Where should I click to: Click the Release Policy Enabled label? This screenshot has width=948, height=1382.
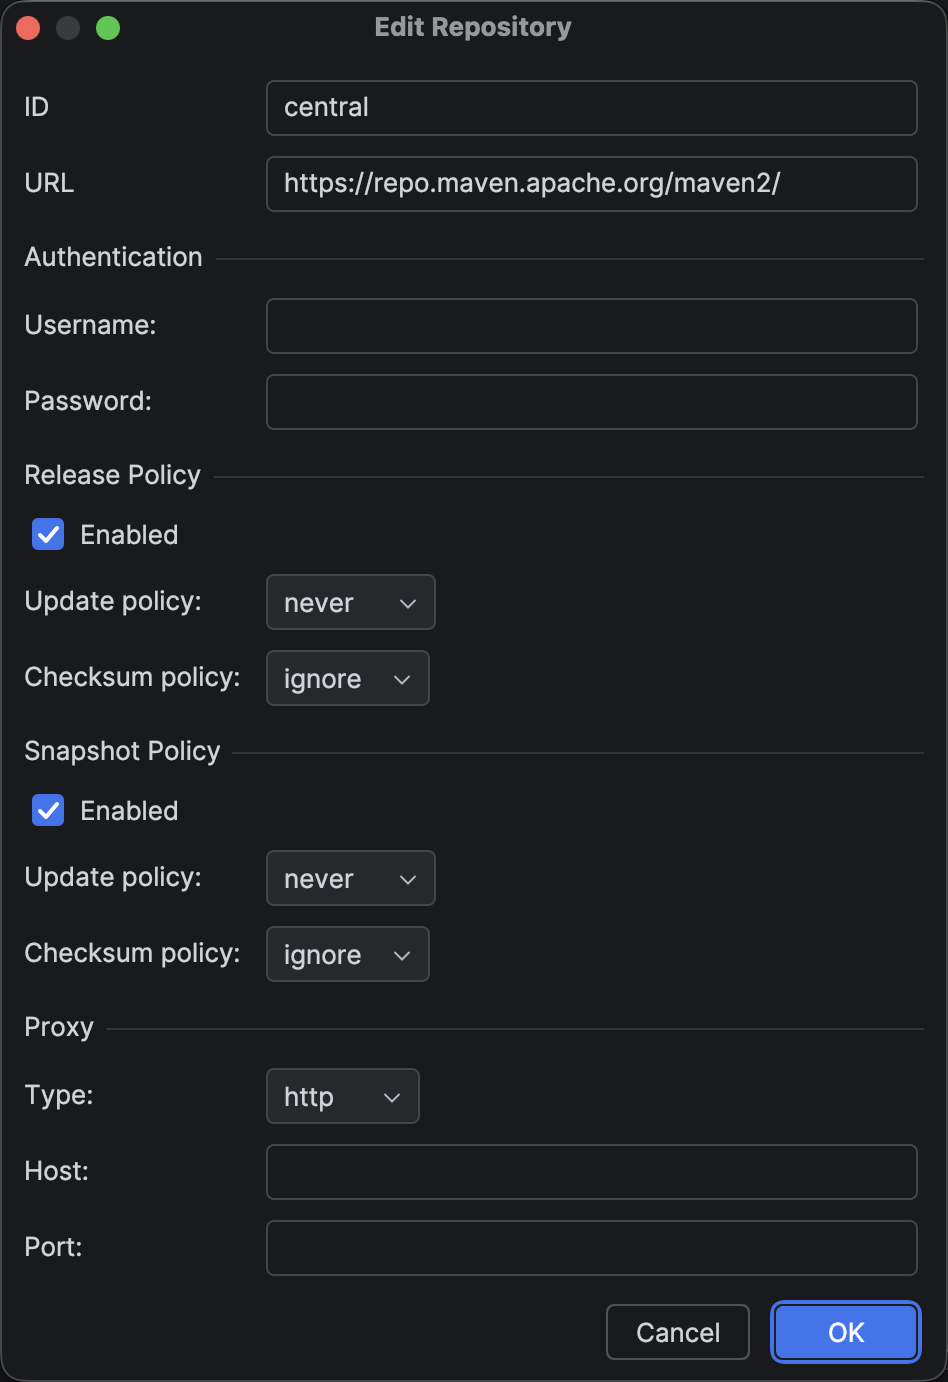129,535
